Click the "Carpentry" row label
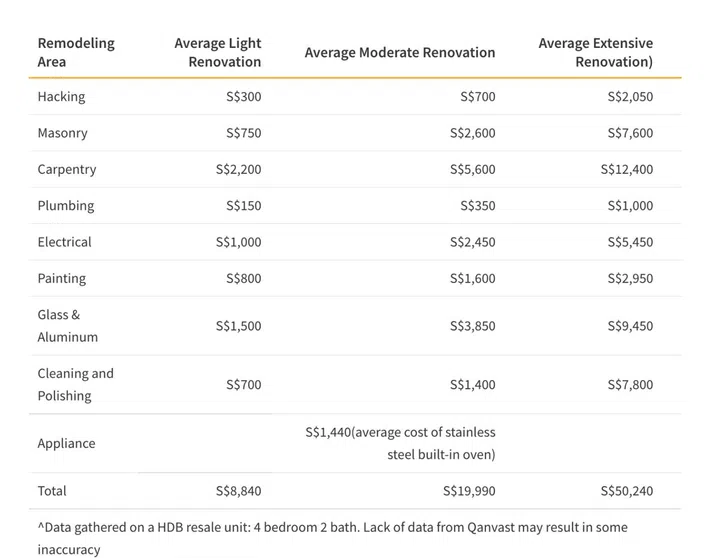 [67, 169]
